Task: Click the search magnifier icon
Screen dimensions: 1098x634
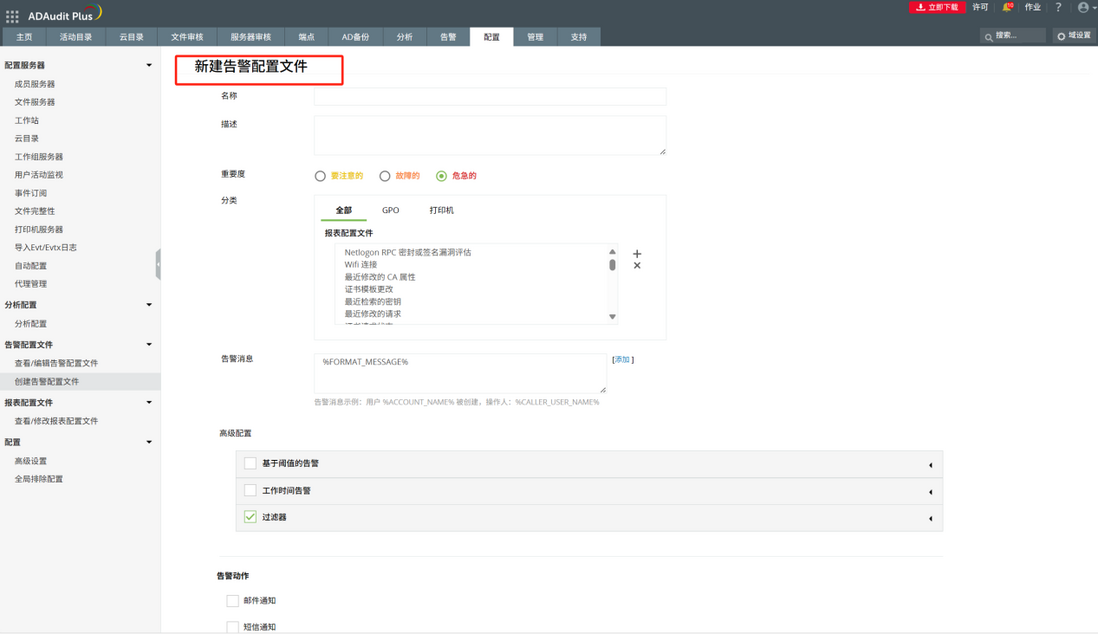Action: click(x=989, y=36)
